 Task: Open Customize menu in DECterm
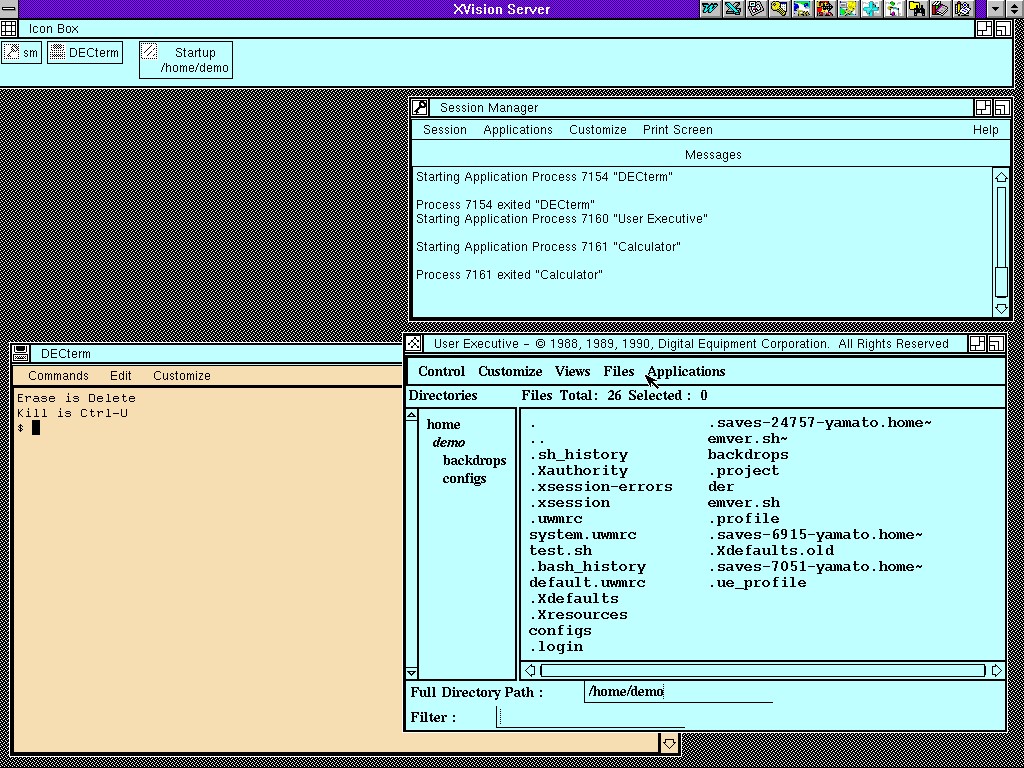pyautogui.click(x=182, y=376)
